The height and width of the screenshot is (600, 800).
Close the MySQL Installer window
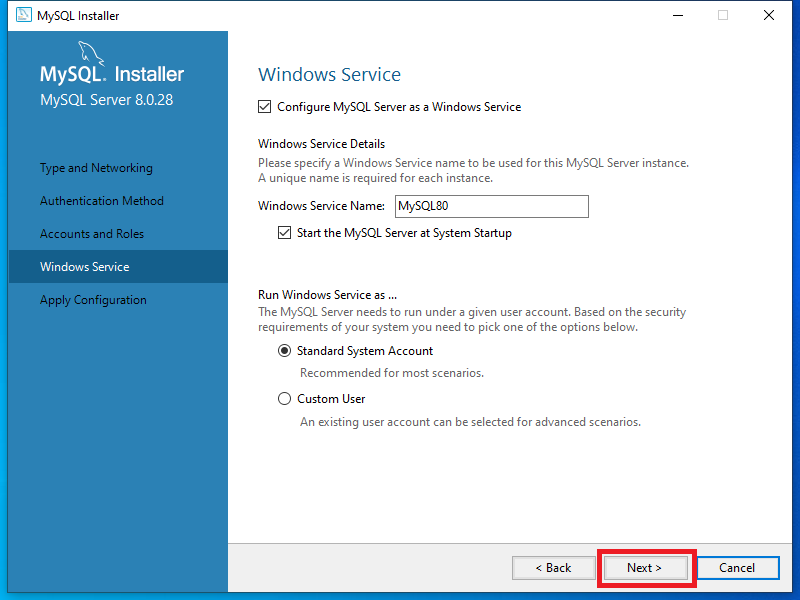(769, 15)
